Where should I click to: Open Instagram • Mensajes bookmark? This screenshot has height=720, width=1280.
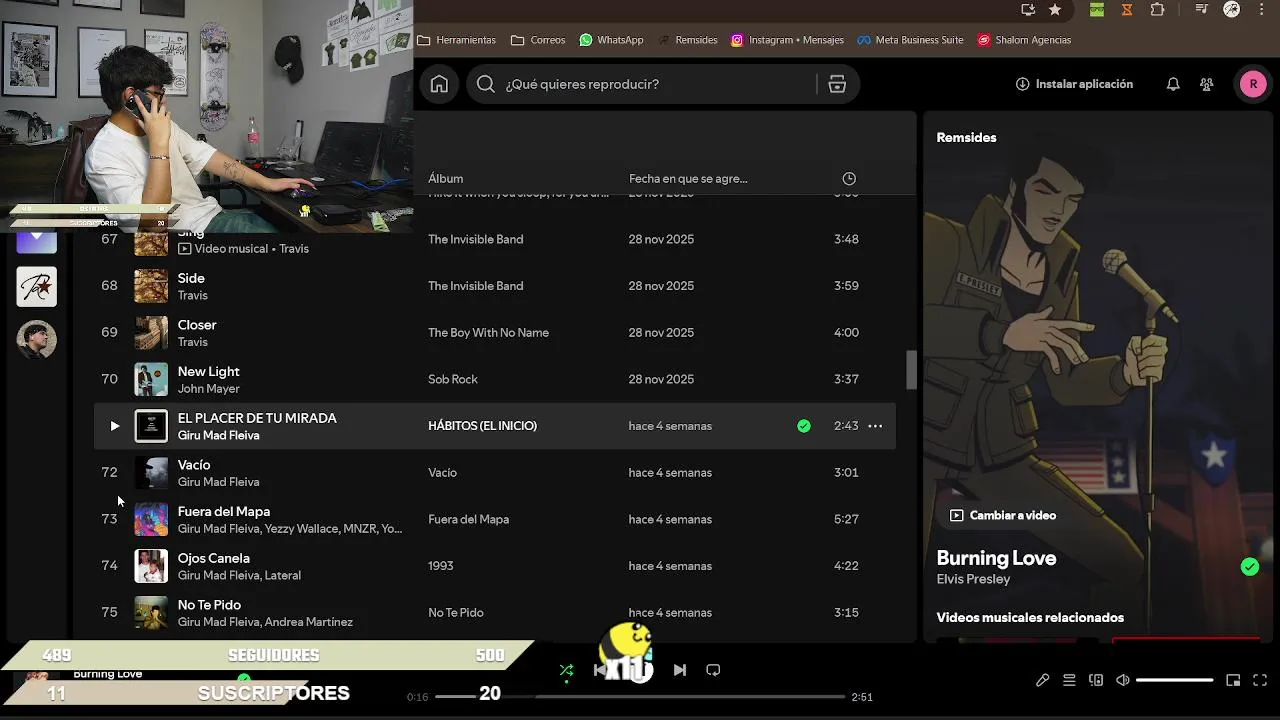[x=787, y=40]
